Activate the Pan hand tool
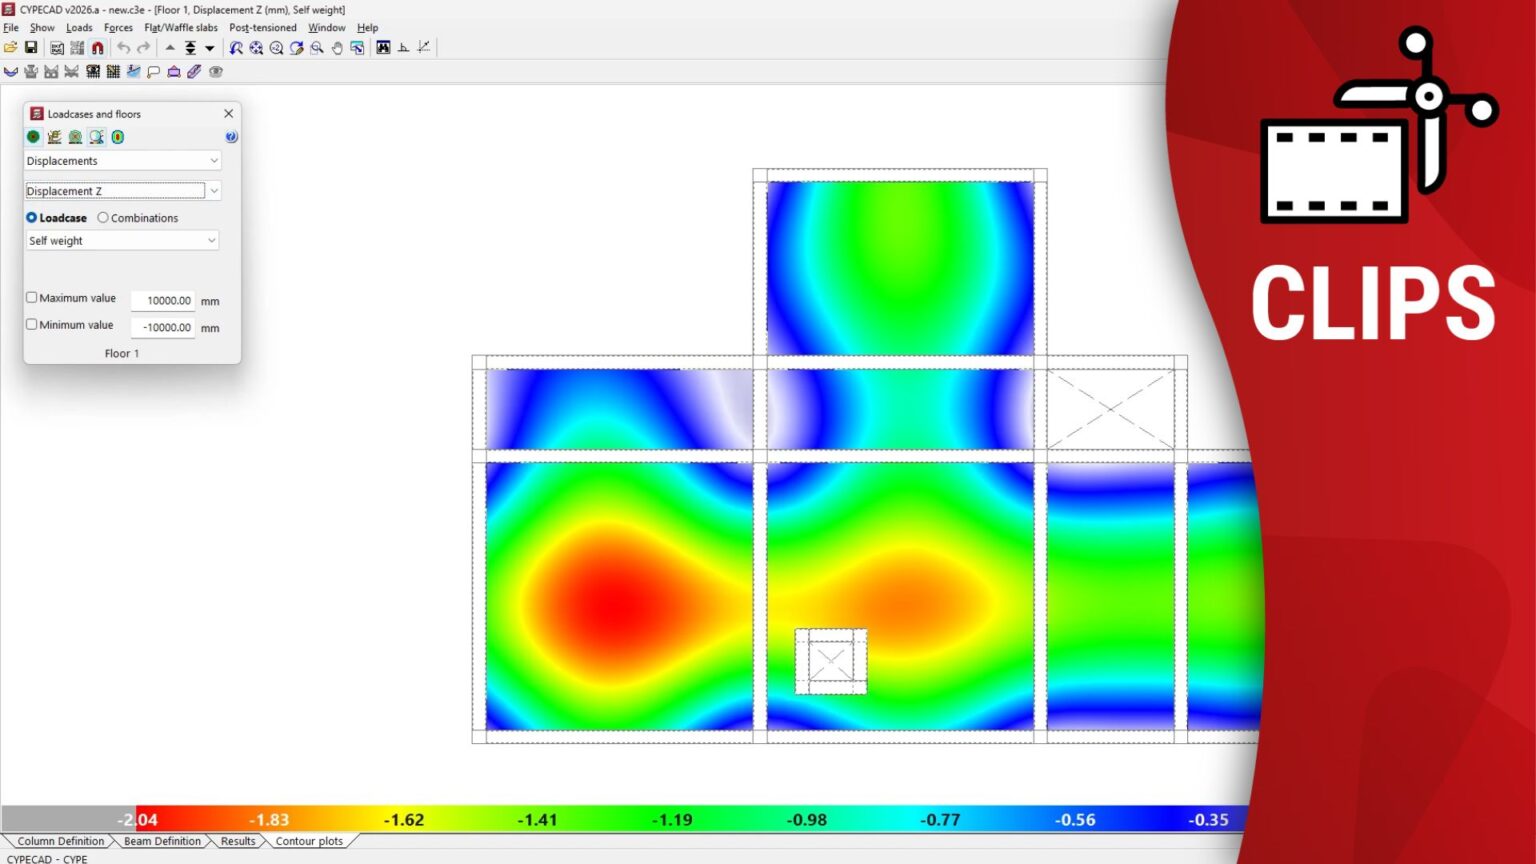 point(338,47)
